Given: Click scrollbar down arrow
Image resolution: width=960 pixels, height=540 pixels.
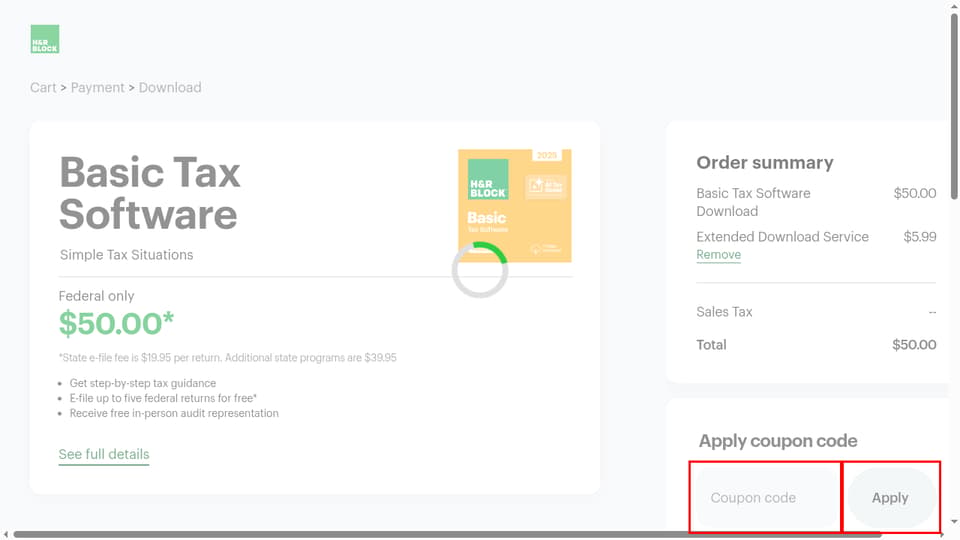Looking at the screenshot, I should (x=954, y=522).
